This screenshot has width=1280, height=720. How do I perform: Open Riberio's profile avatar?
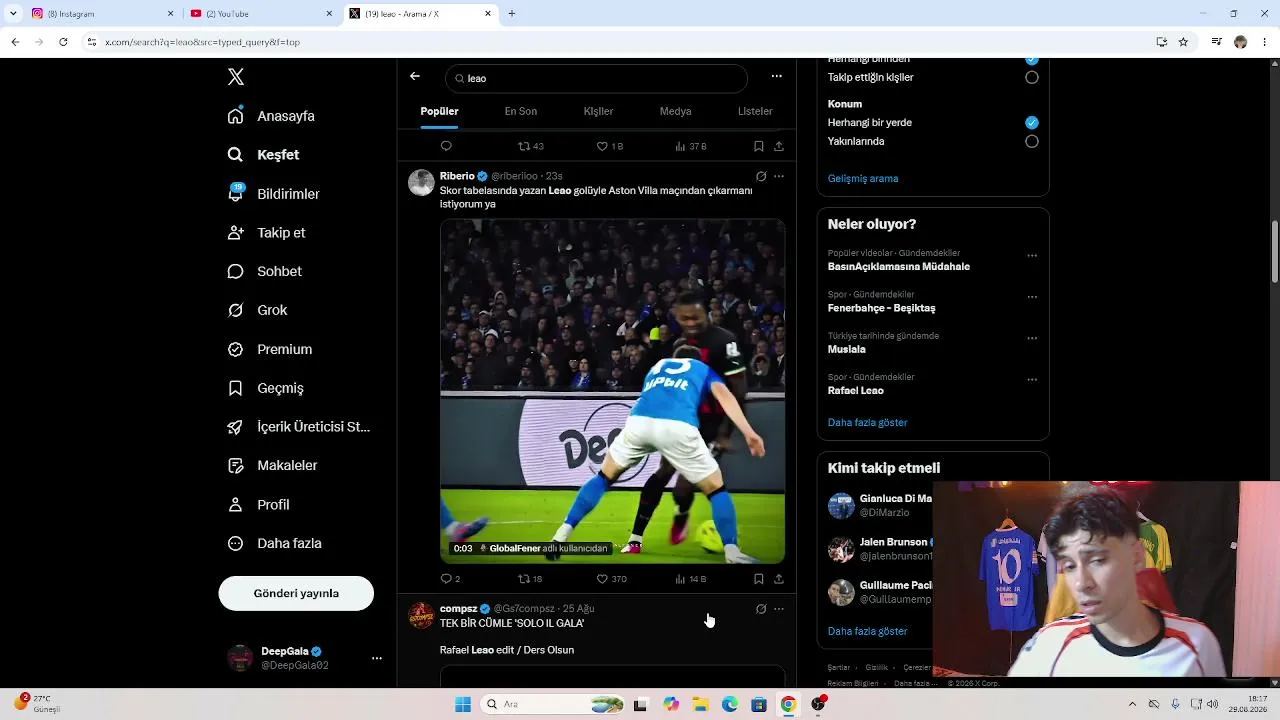pos(421,183)
